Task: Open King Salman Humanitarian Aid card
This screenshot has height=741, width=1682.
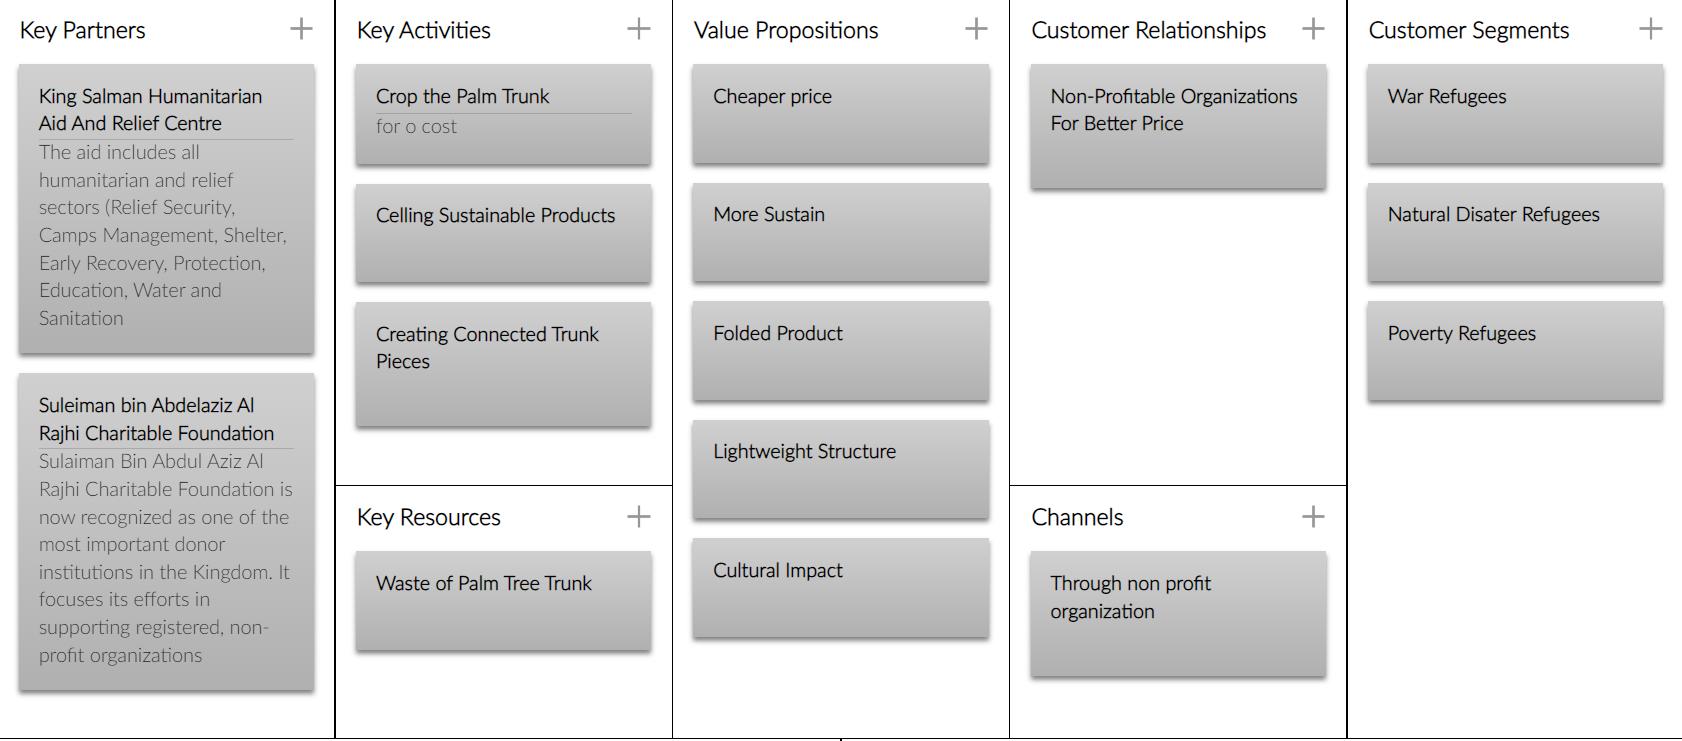Action: [x=166, y=209]
